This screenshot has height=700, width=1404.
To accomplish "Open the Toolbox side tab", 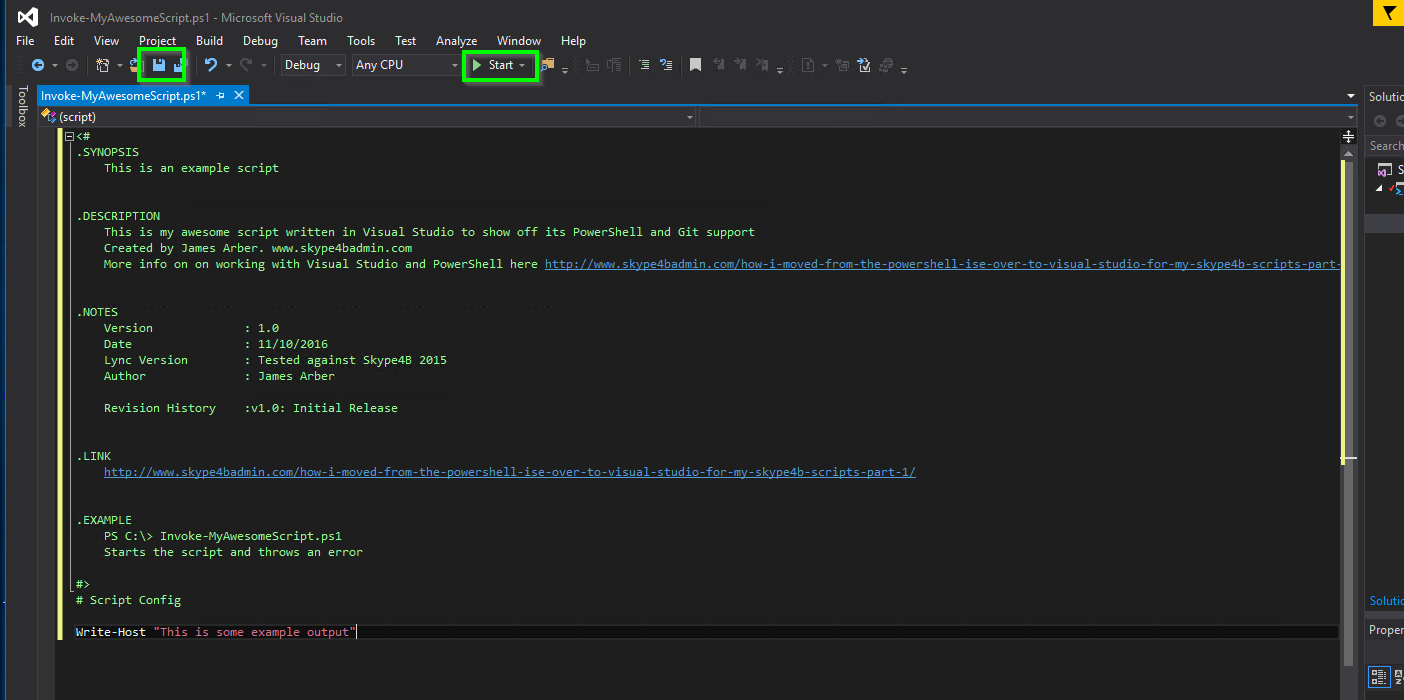I will [21, 106].
